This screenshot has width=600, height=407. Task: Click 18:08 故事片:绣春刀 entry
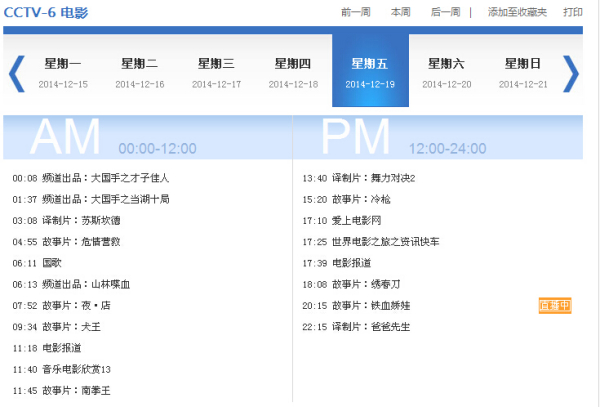click(x=351, y=284)
